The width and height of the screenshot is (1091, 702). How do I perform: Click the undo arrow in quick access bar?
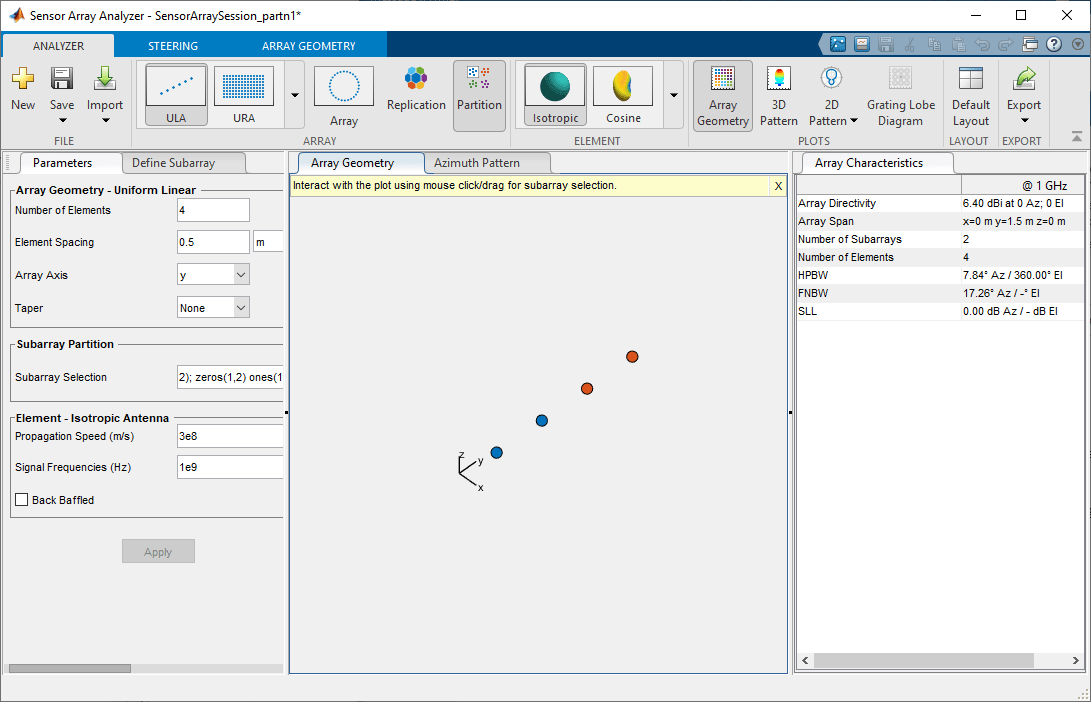tap(982, 45)
